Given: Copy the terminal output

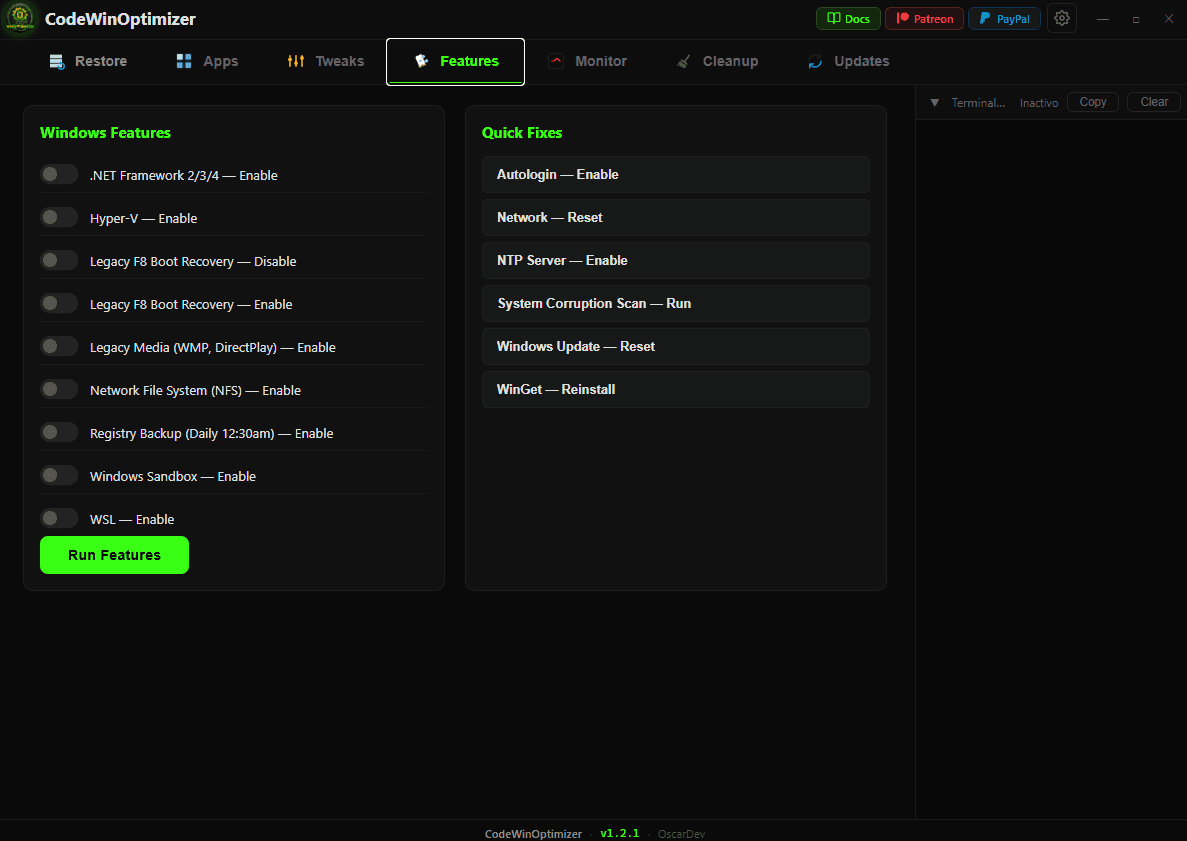Looking at the screenshot, I should click(1093, 102).
